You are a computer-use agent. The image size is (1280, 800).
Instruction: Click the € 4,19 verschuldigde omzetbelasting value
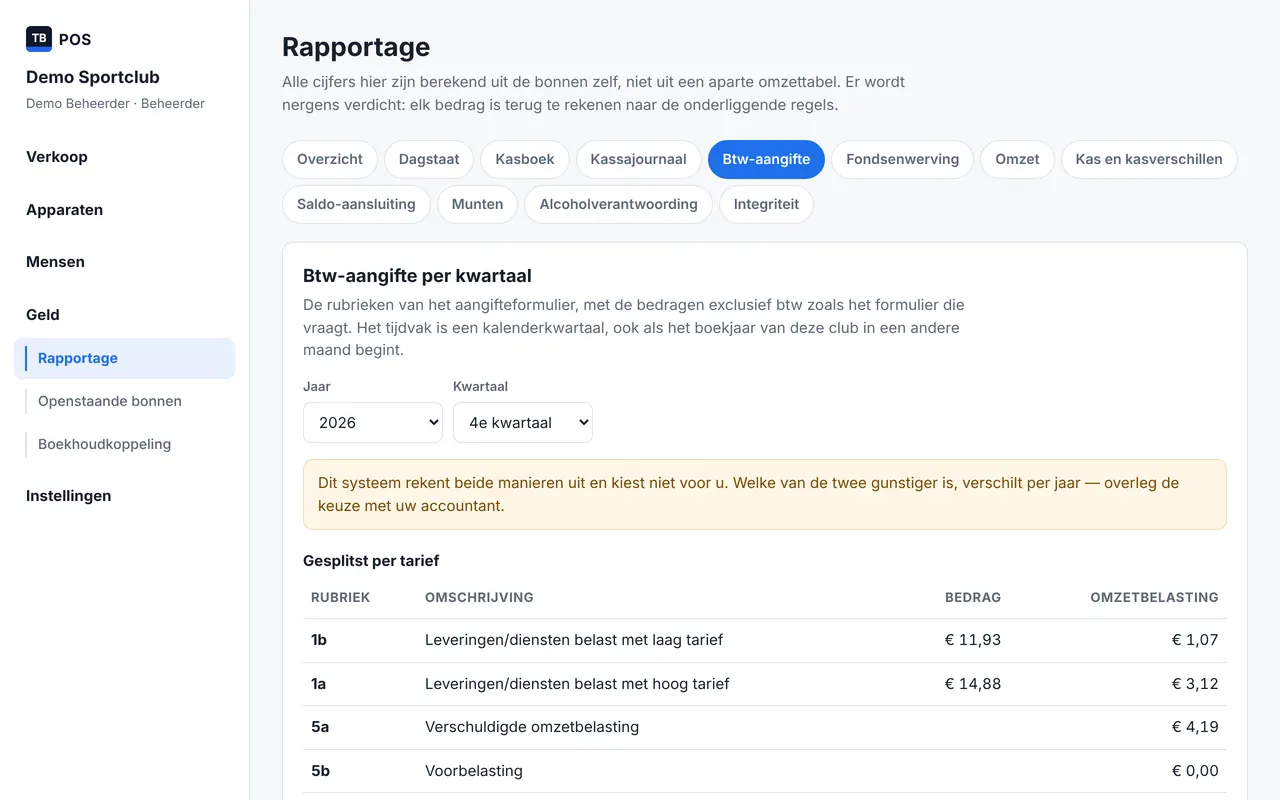1195,727
